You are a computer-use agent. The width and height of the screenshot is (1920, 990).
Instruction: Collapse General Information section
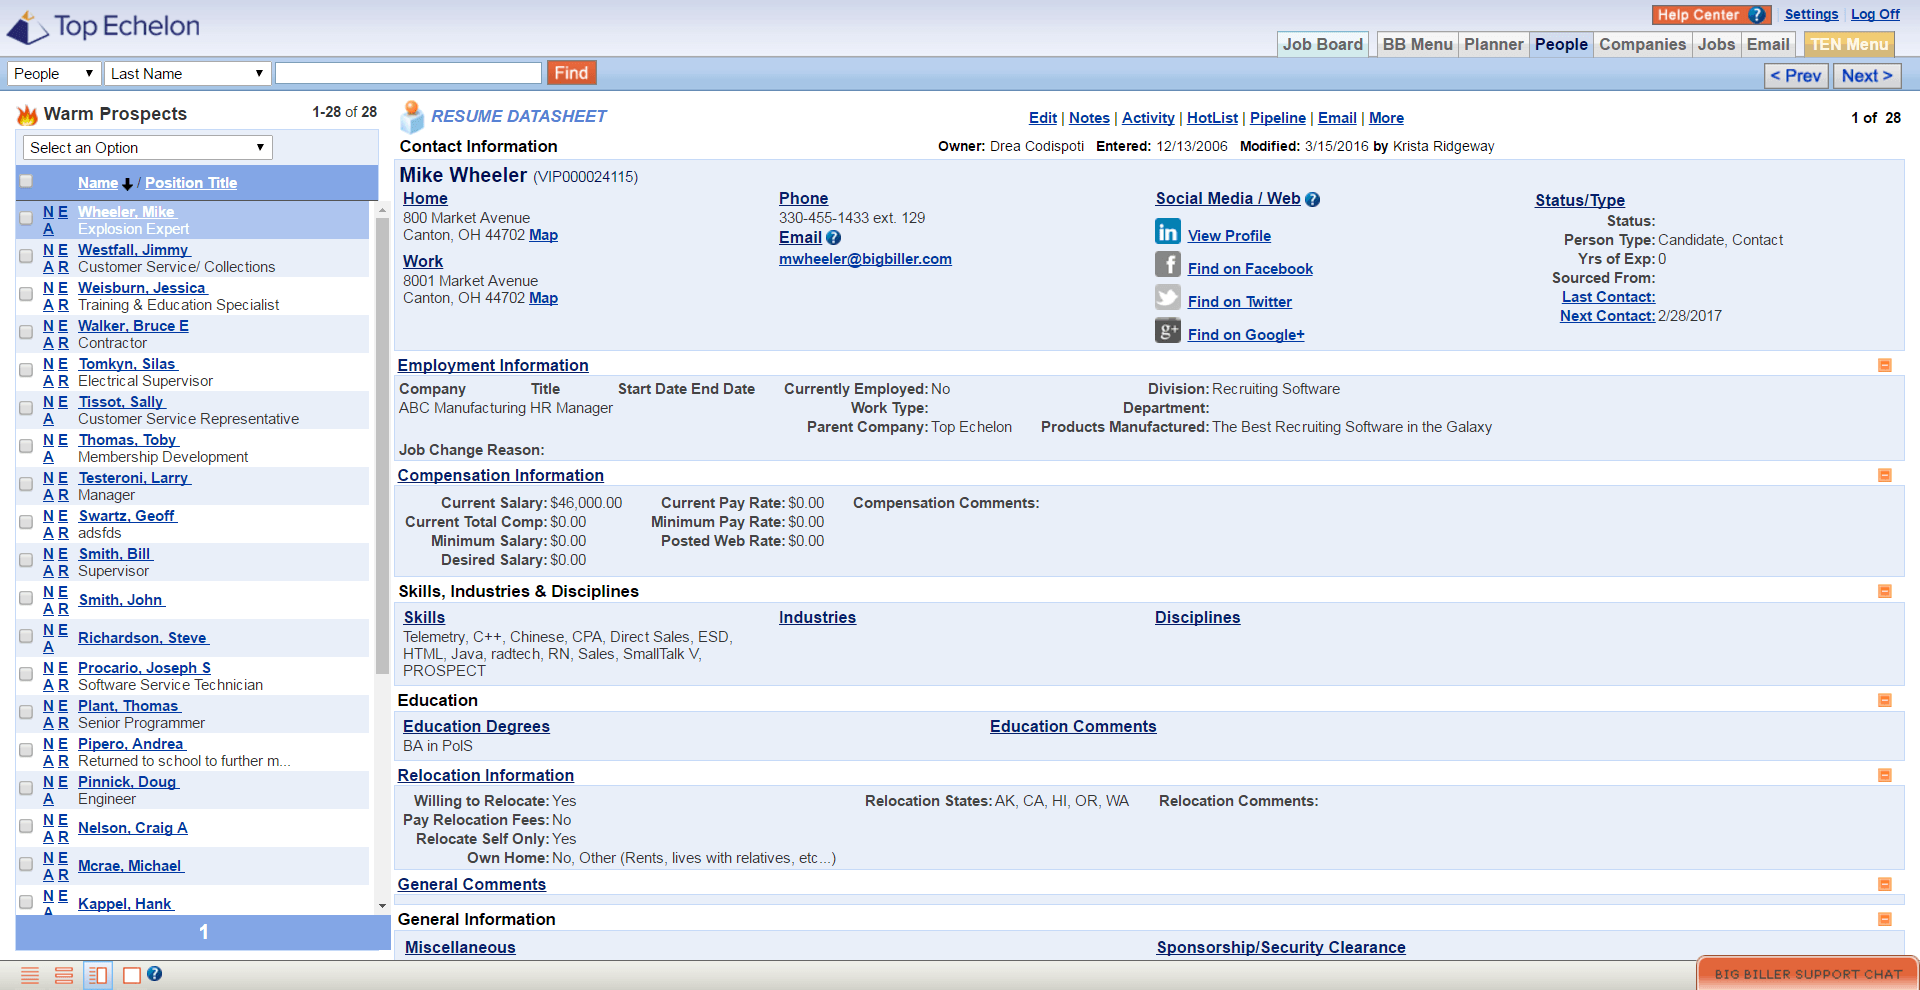tap(1884, 920)
